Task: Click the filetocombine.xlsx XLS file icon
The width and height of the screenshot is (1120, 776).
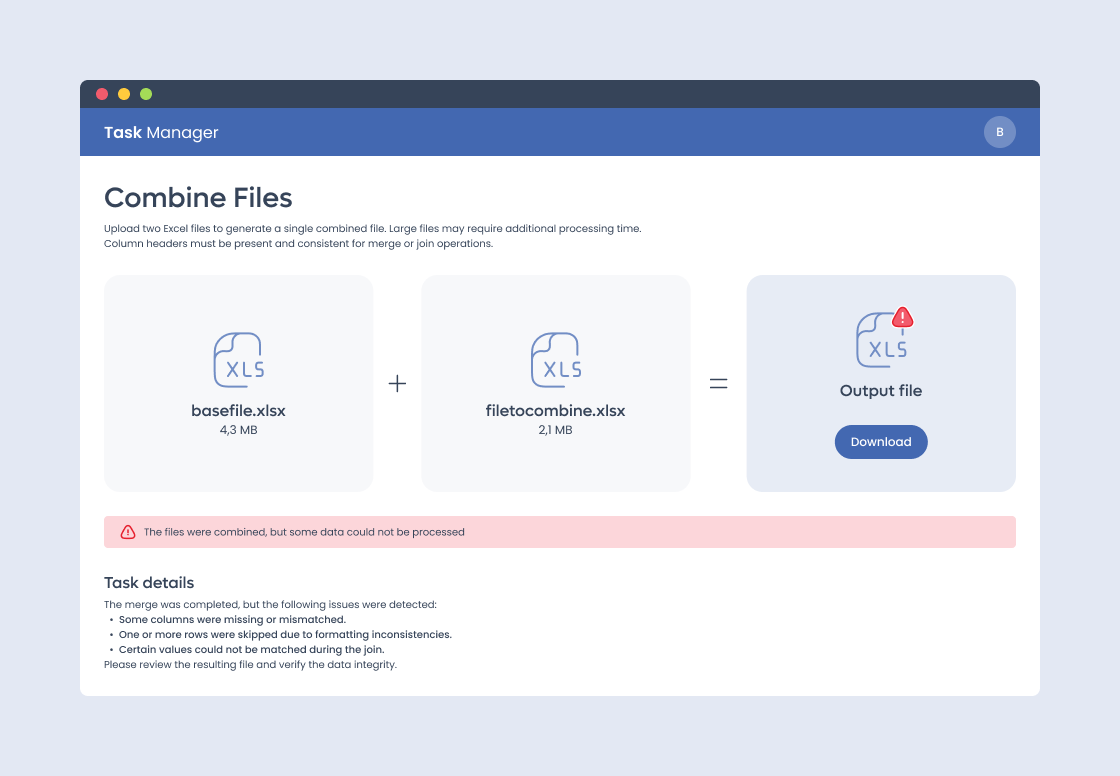Action: coord(556,360)
